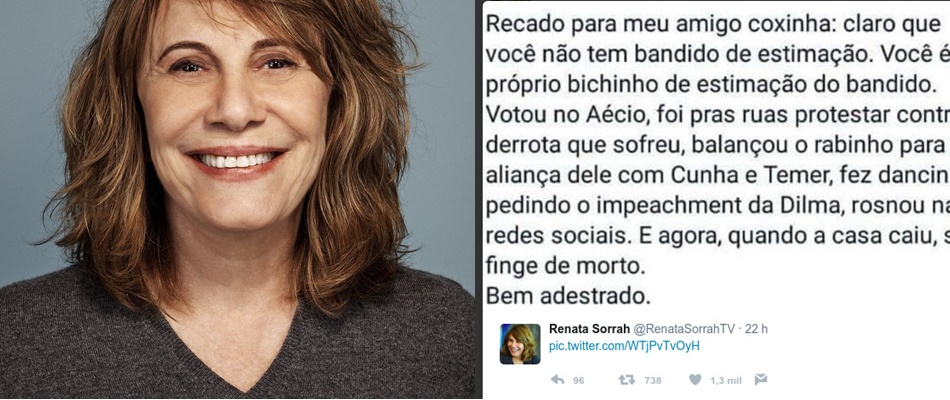Send tweet via envelope message icon
950x400 pixels.
click(x=761, y=379)
